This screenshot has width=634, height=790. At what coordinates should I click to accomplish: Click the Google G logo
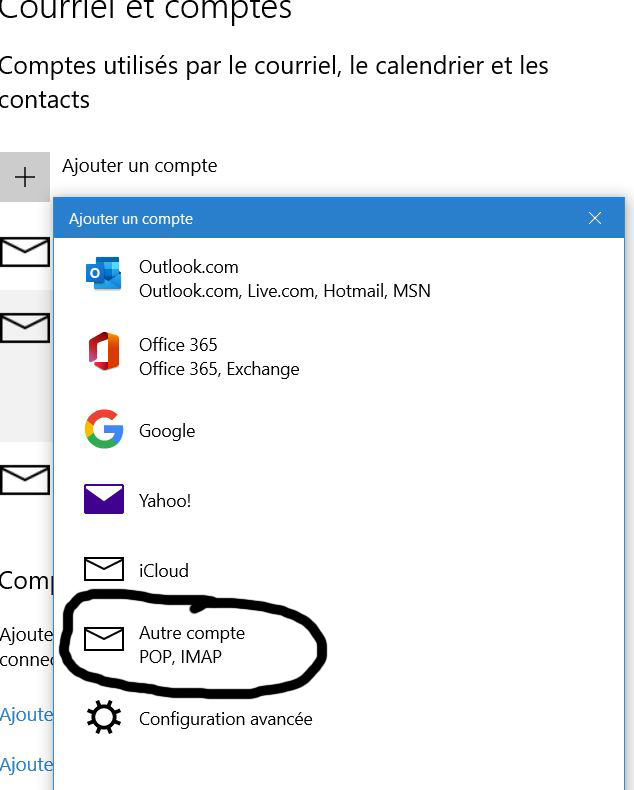(104, 429)
